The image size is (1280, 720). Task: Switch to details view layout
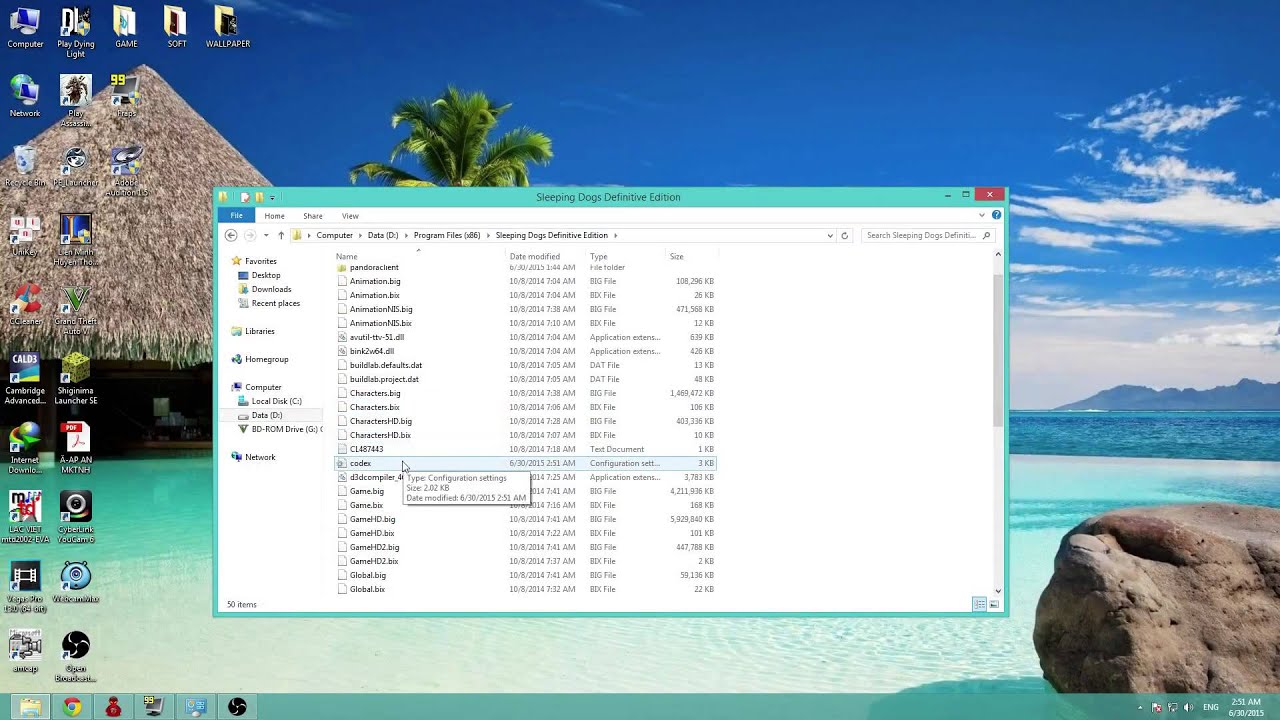coord(980,605)
